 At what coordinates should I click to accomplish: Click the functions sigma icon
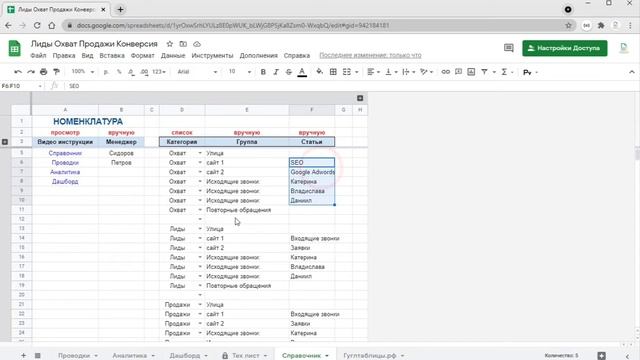(x=504, y=72)
